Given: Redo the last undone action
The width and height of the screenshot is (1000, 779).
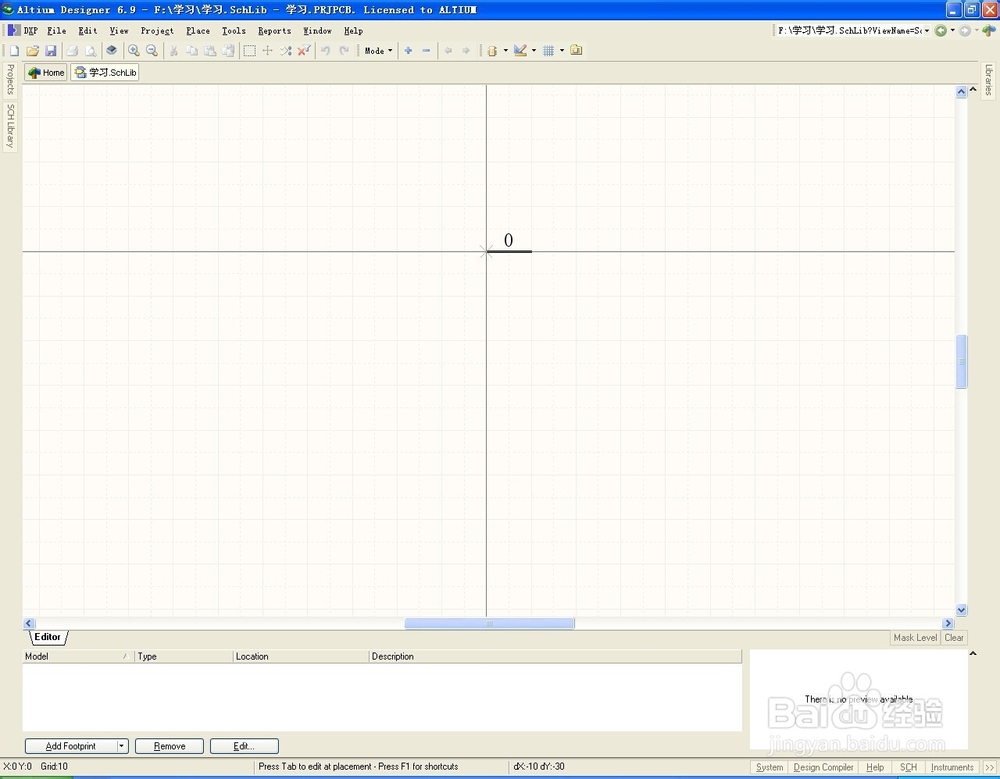Looking at the screenshot, I should click(344, 50).
